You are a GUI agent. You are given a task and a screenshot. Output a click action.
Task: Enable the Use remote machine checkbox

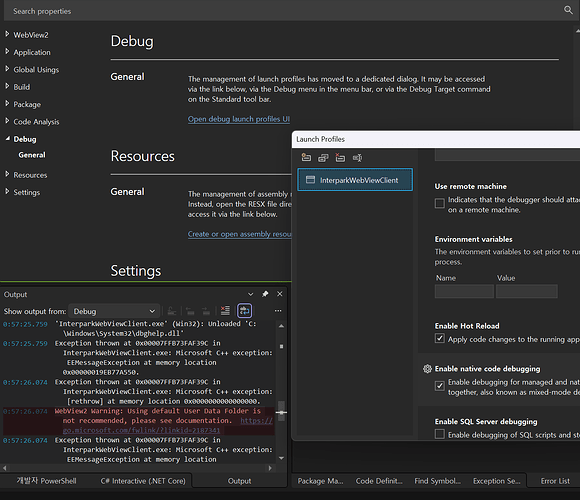click(x=439, y=203)
